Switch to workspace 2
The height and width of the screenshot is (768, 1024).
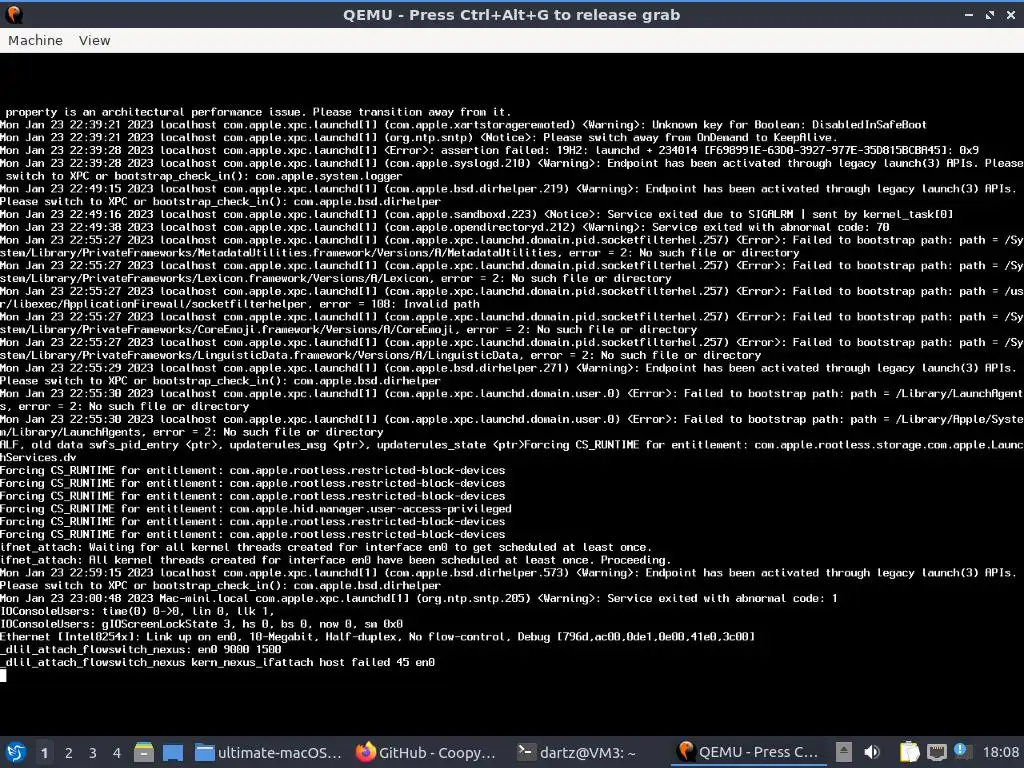[68, 753]
